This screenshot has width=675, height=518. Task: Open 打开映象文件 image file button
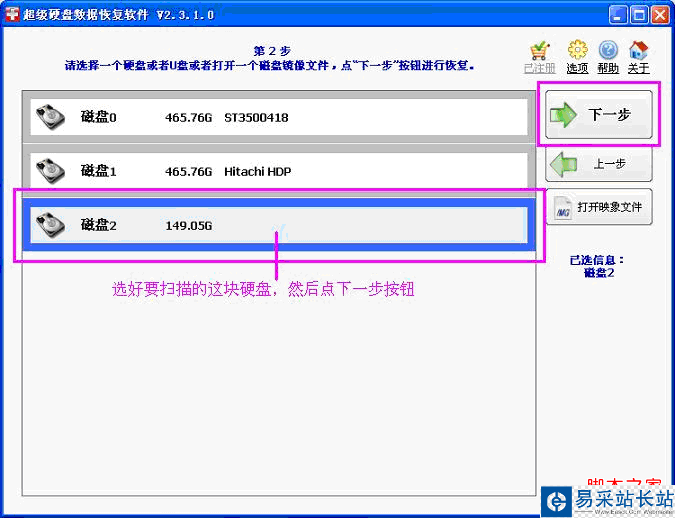point(598,207)
